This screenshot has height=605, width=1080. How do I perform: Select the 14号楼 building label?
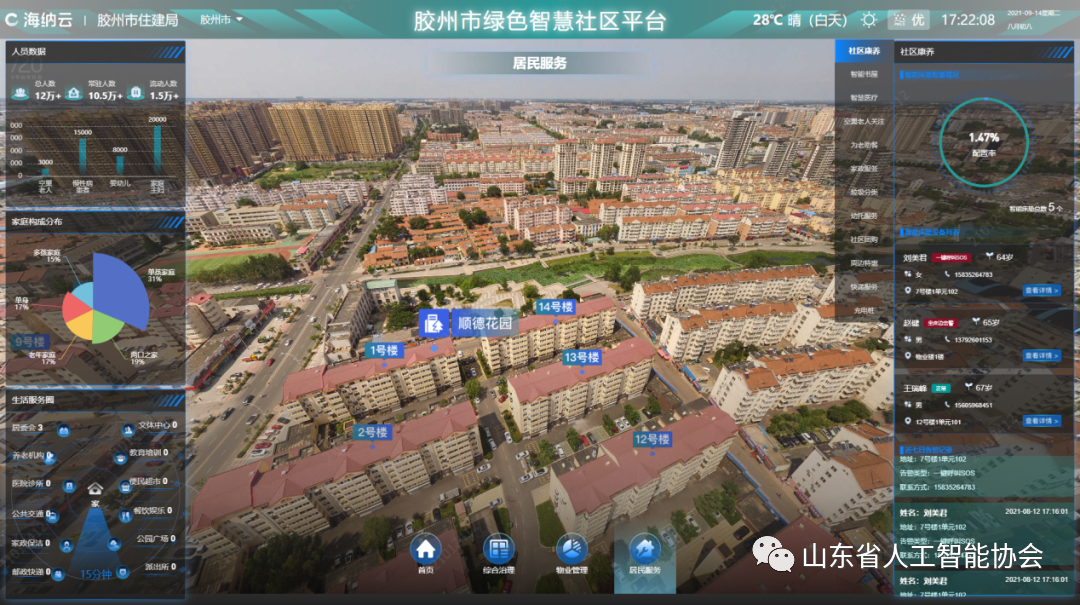click(x=555, y=307)
